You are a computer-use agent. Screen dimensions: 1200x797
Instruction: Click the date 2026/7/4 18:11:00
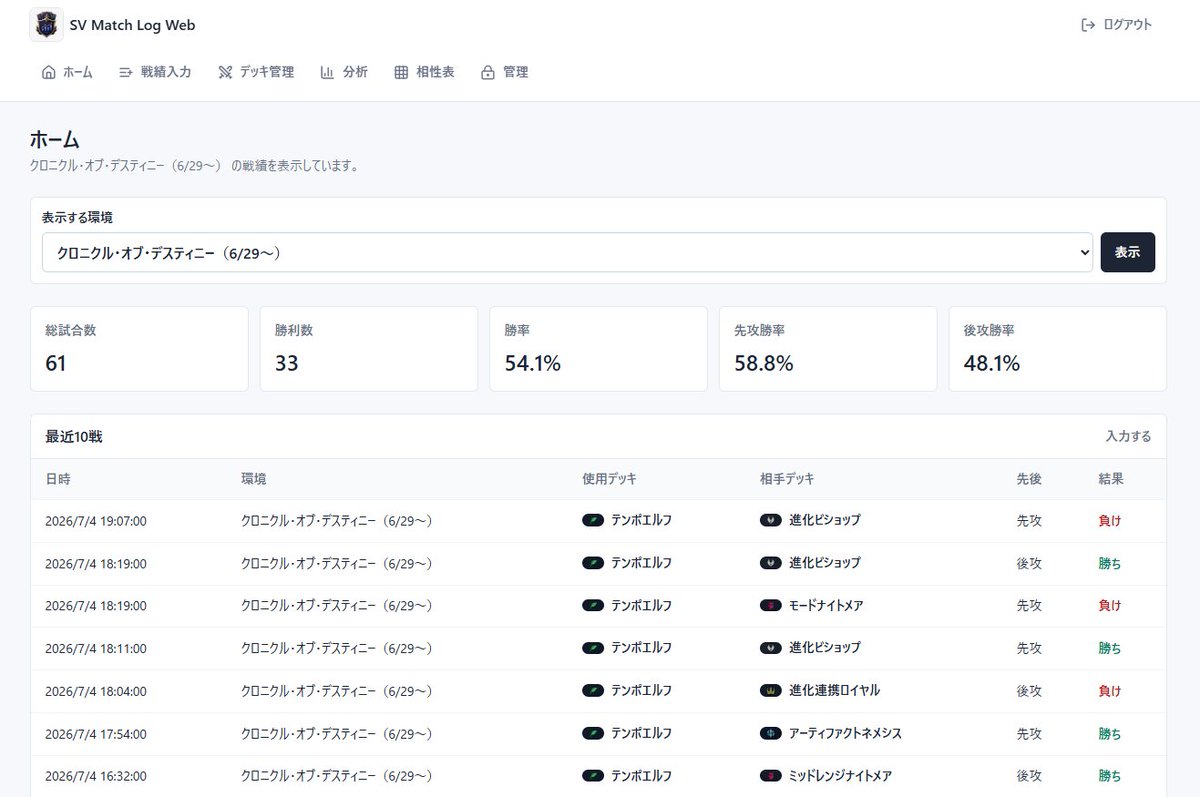point(96,648)
